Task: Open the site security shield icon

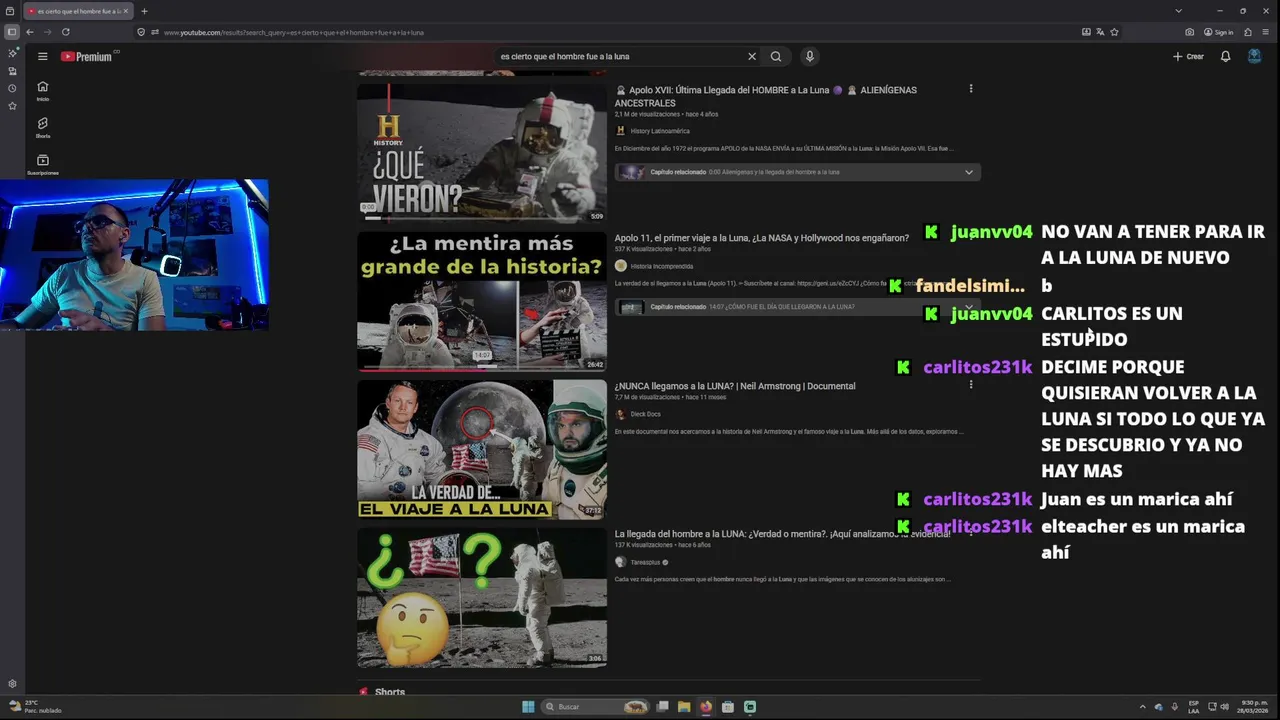Action: click(141, 32)
